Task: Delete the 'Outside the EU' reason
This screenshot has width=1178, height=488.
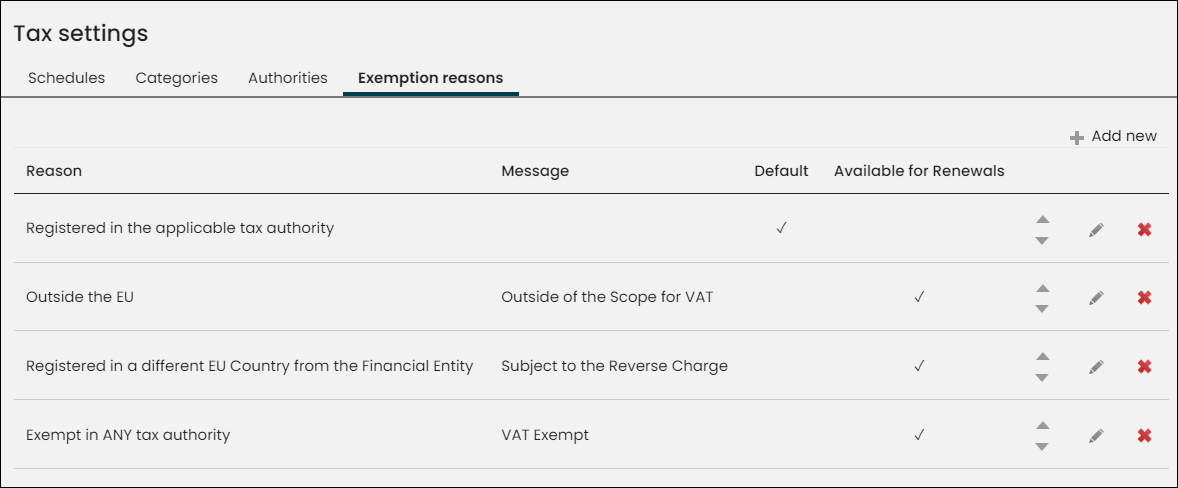Action: click(1144, 298)
